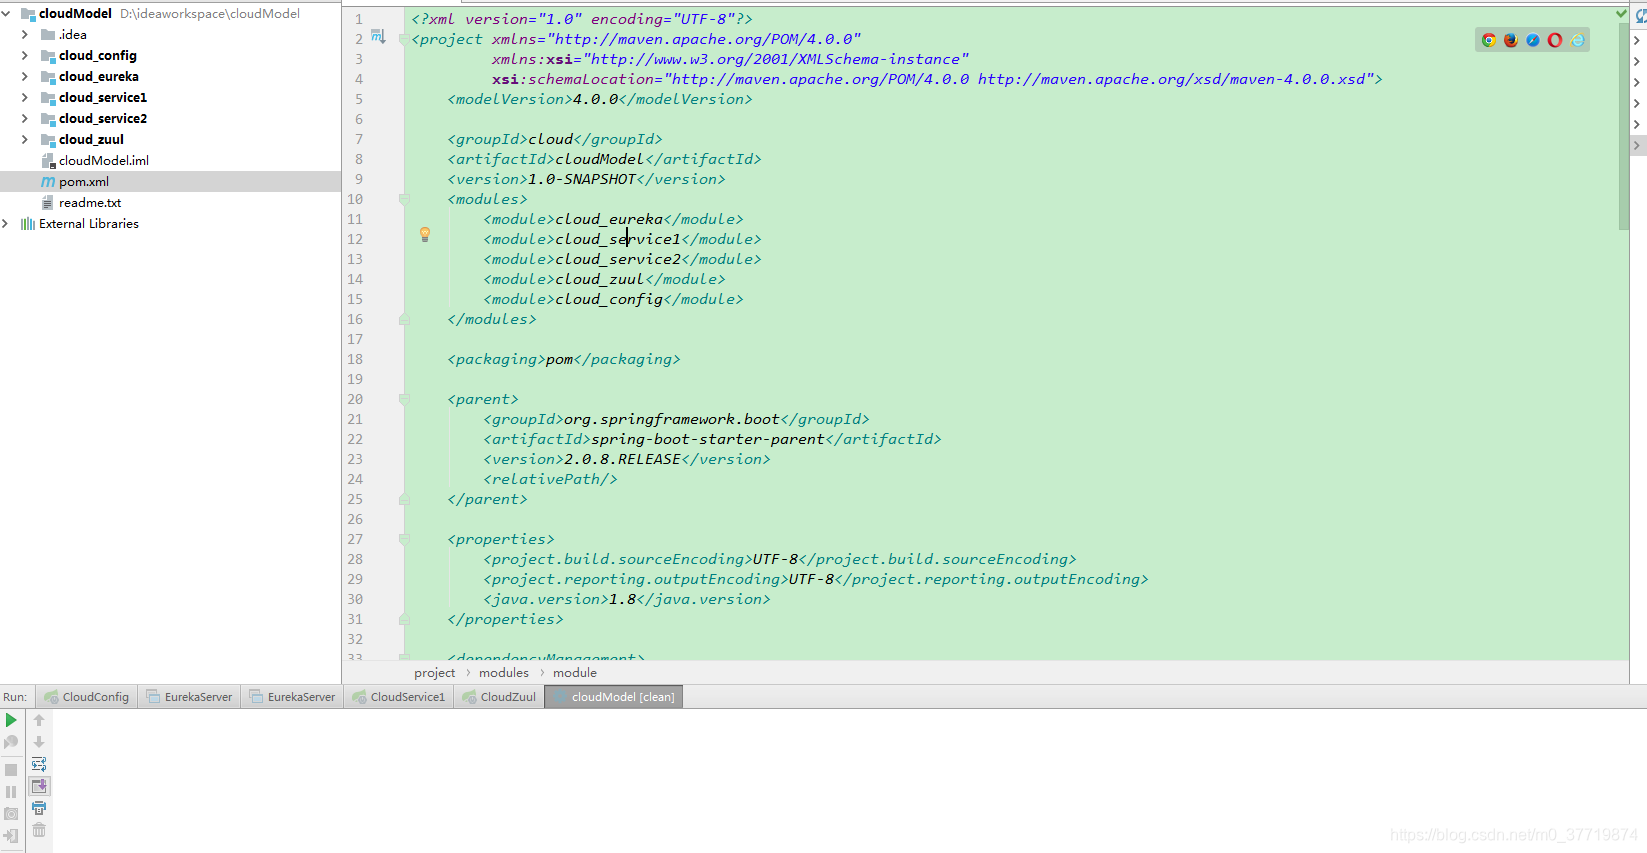Open pom.xml preview in Internet Explorer

point(1577,40)
